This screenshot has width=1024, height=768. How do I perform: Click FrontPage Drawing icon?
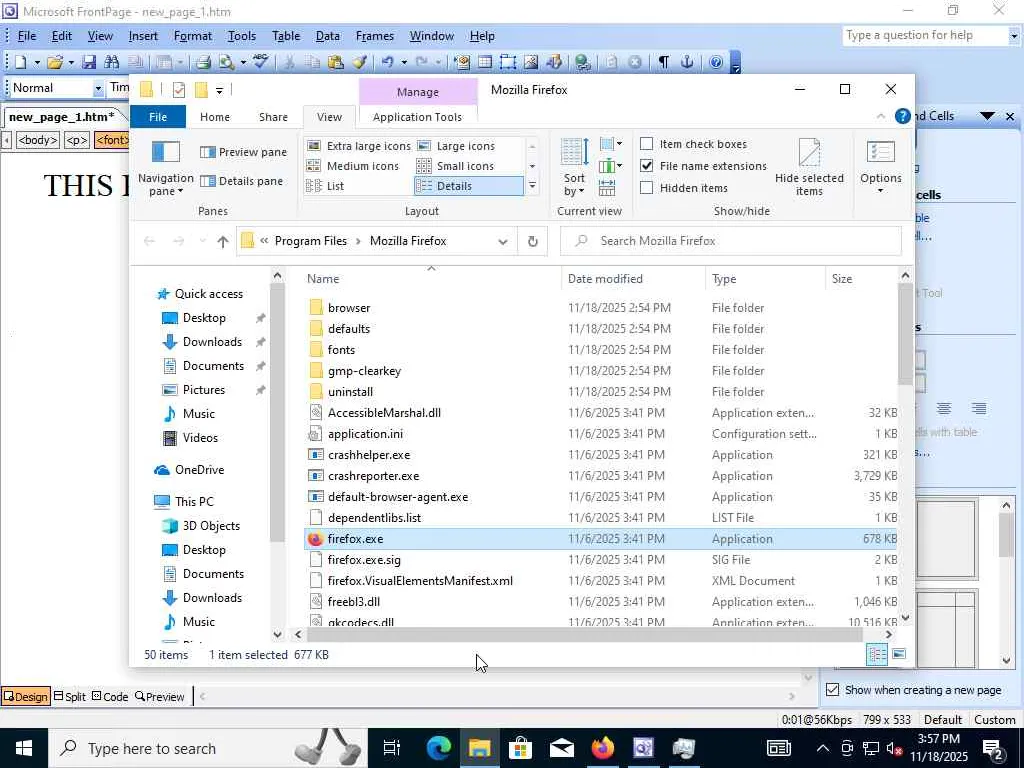pos(554,62)
